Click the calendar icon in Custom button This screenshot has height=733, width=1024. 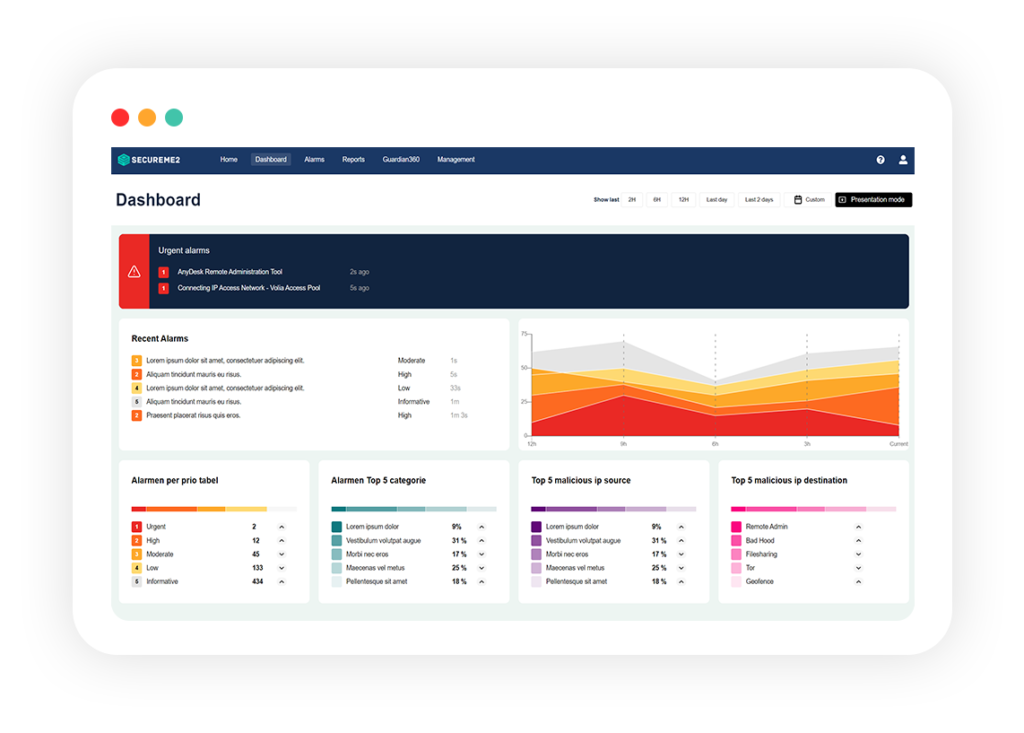coord(797,200)
